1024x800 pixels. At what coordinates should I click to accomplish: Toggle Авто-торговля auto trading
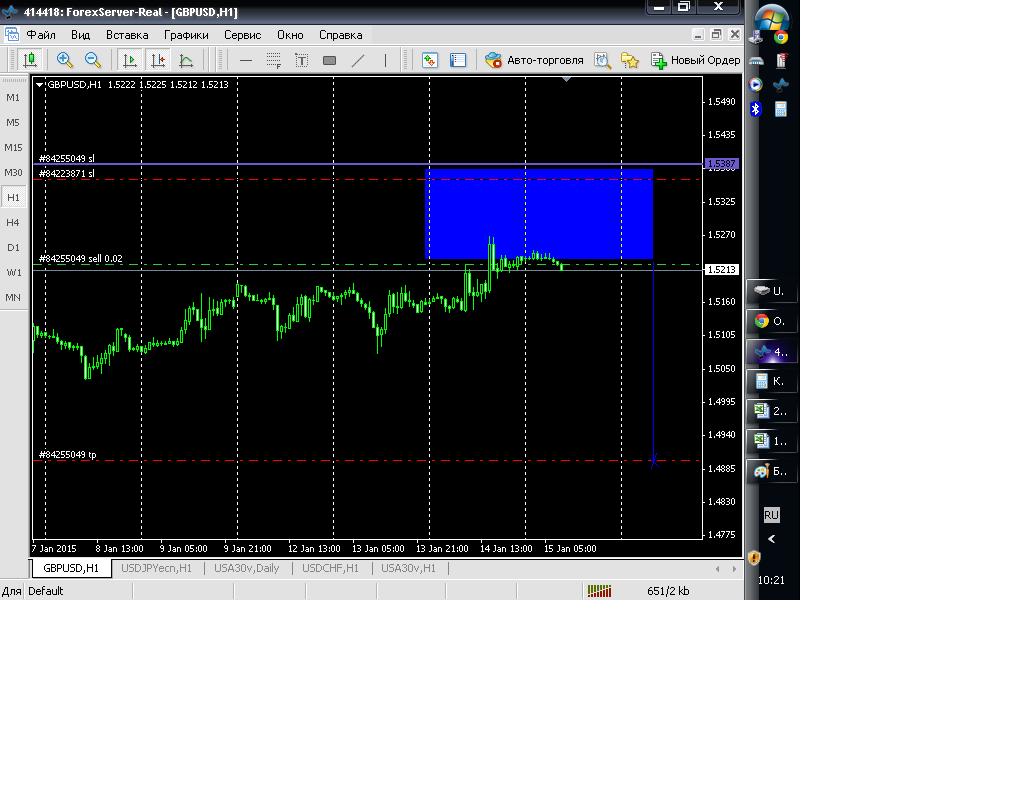(x=534, y=60)
